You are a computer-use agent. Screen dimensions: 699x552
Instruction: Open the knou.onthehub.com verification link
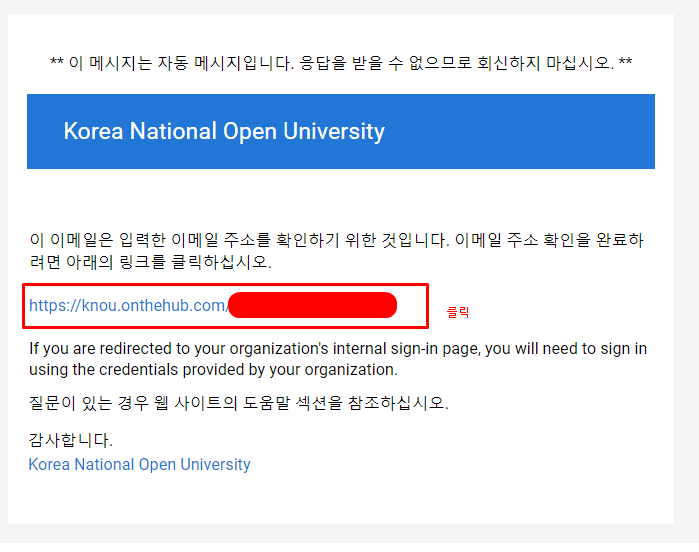(x=129, y=305)
